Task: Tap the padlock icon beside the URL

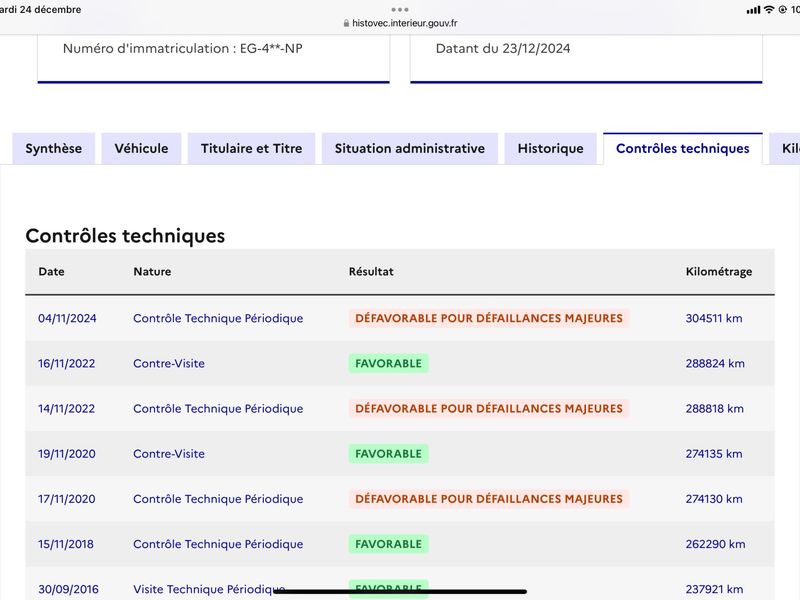Action: pyautogui.click(x=346, y=23)
